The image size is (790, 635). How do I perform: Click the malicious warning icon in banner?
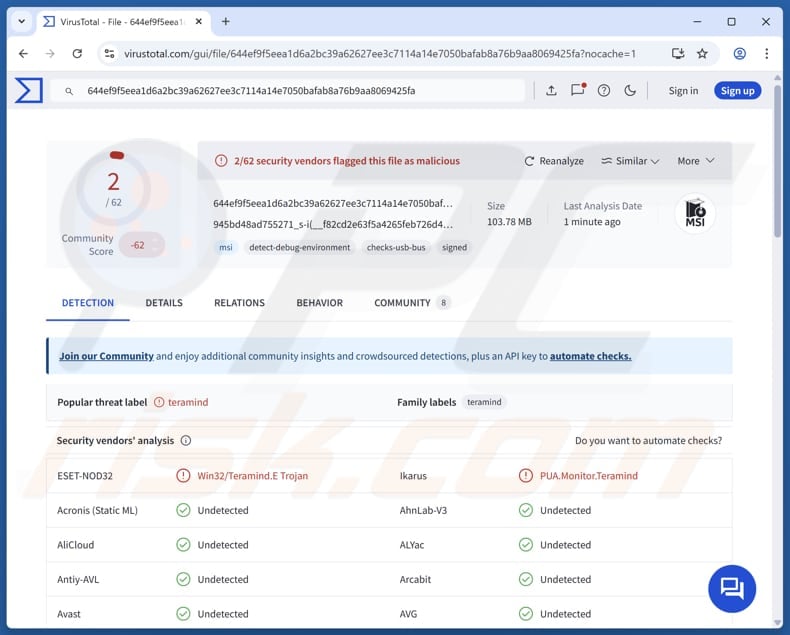[x=221, y=161]
